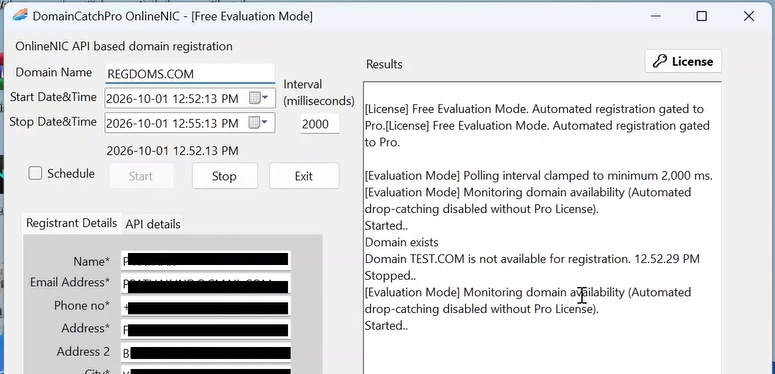The width and height of the screenshot is (775, 374).
Task: Click the Address* field
Action: tap(206, 329)
